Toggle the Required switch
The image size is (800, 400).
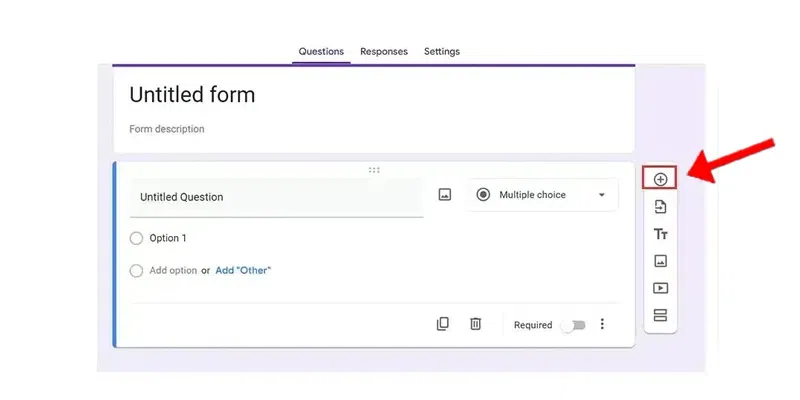click(573, 325)
